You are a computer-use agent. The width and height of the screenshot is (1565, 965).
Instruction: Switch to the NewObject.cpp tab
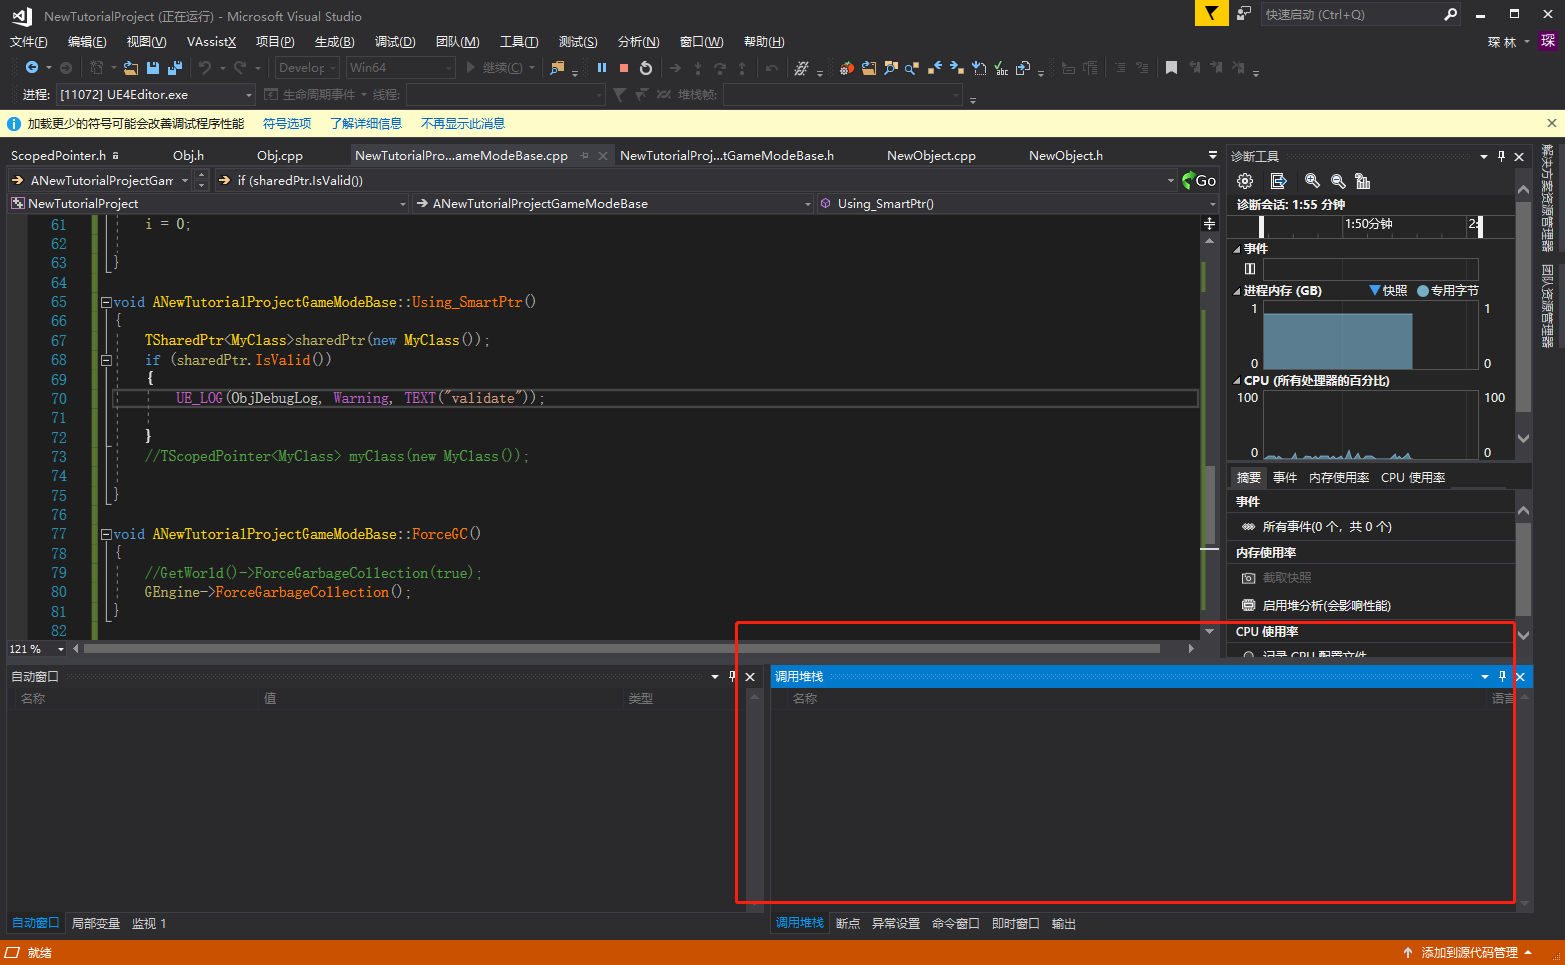coord(930,155)
